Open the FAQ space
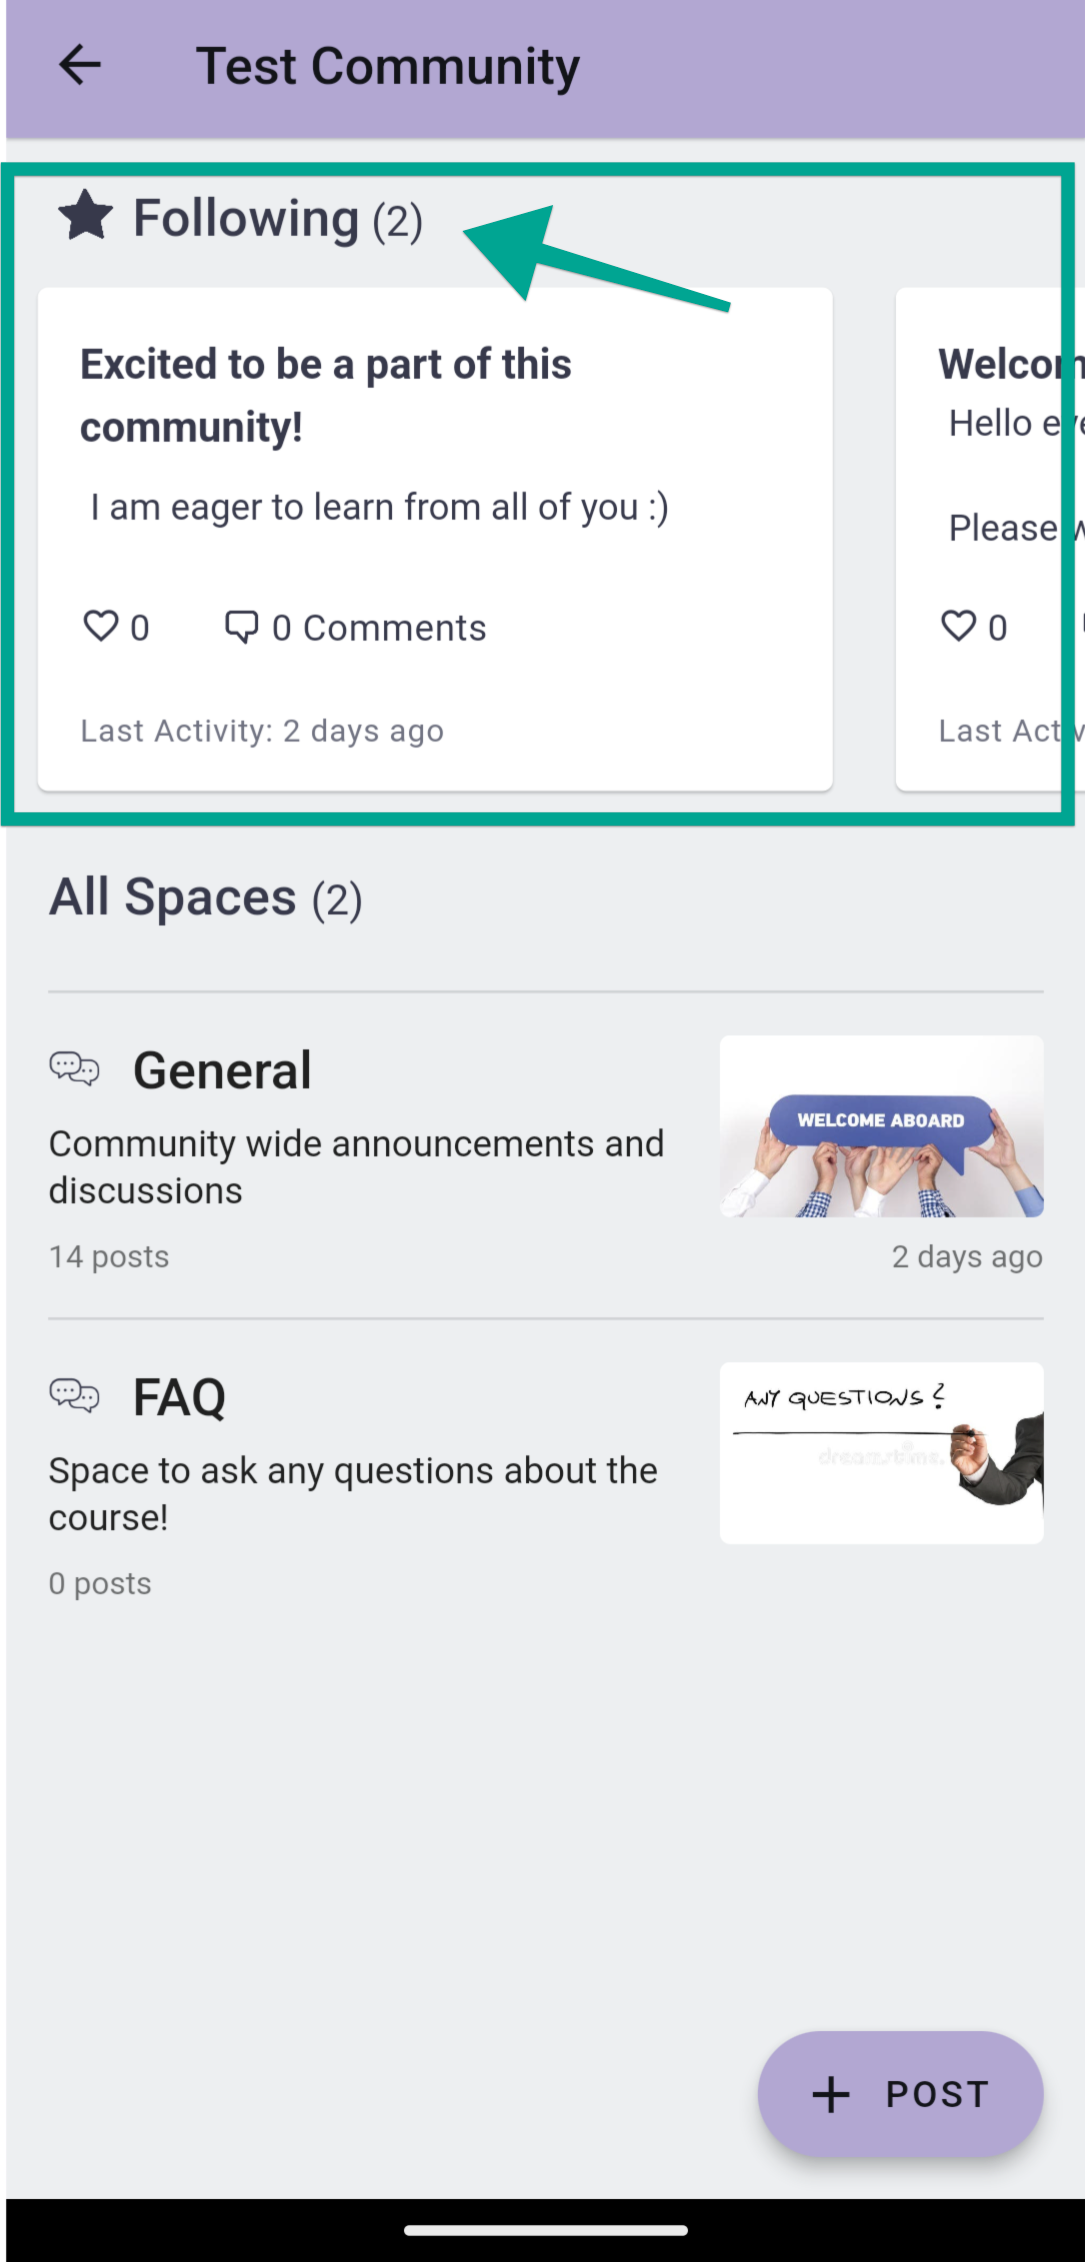Viewport: 1085px width, 2262px height. pyautogui.click(x=546, y=1482)
